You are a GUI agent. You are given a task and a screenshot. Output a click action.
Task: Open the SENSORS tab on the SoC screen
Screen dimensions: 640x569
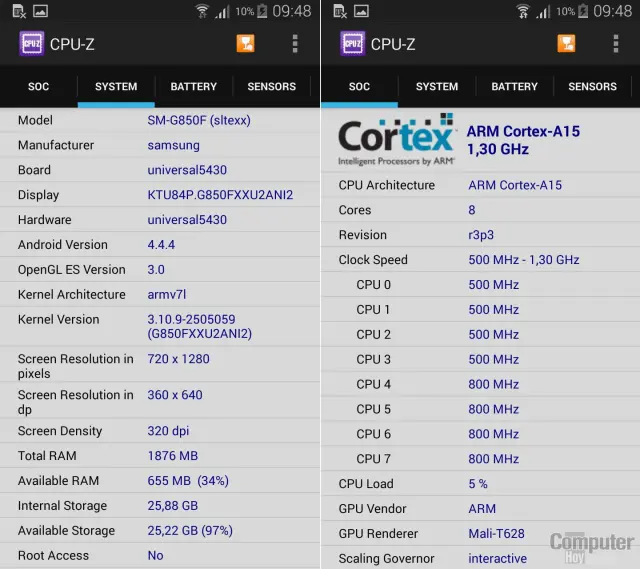592,87
